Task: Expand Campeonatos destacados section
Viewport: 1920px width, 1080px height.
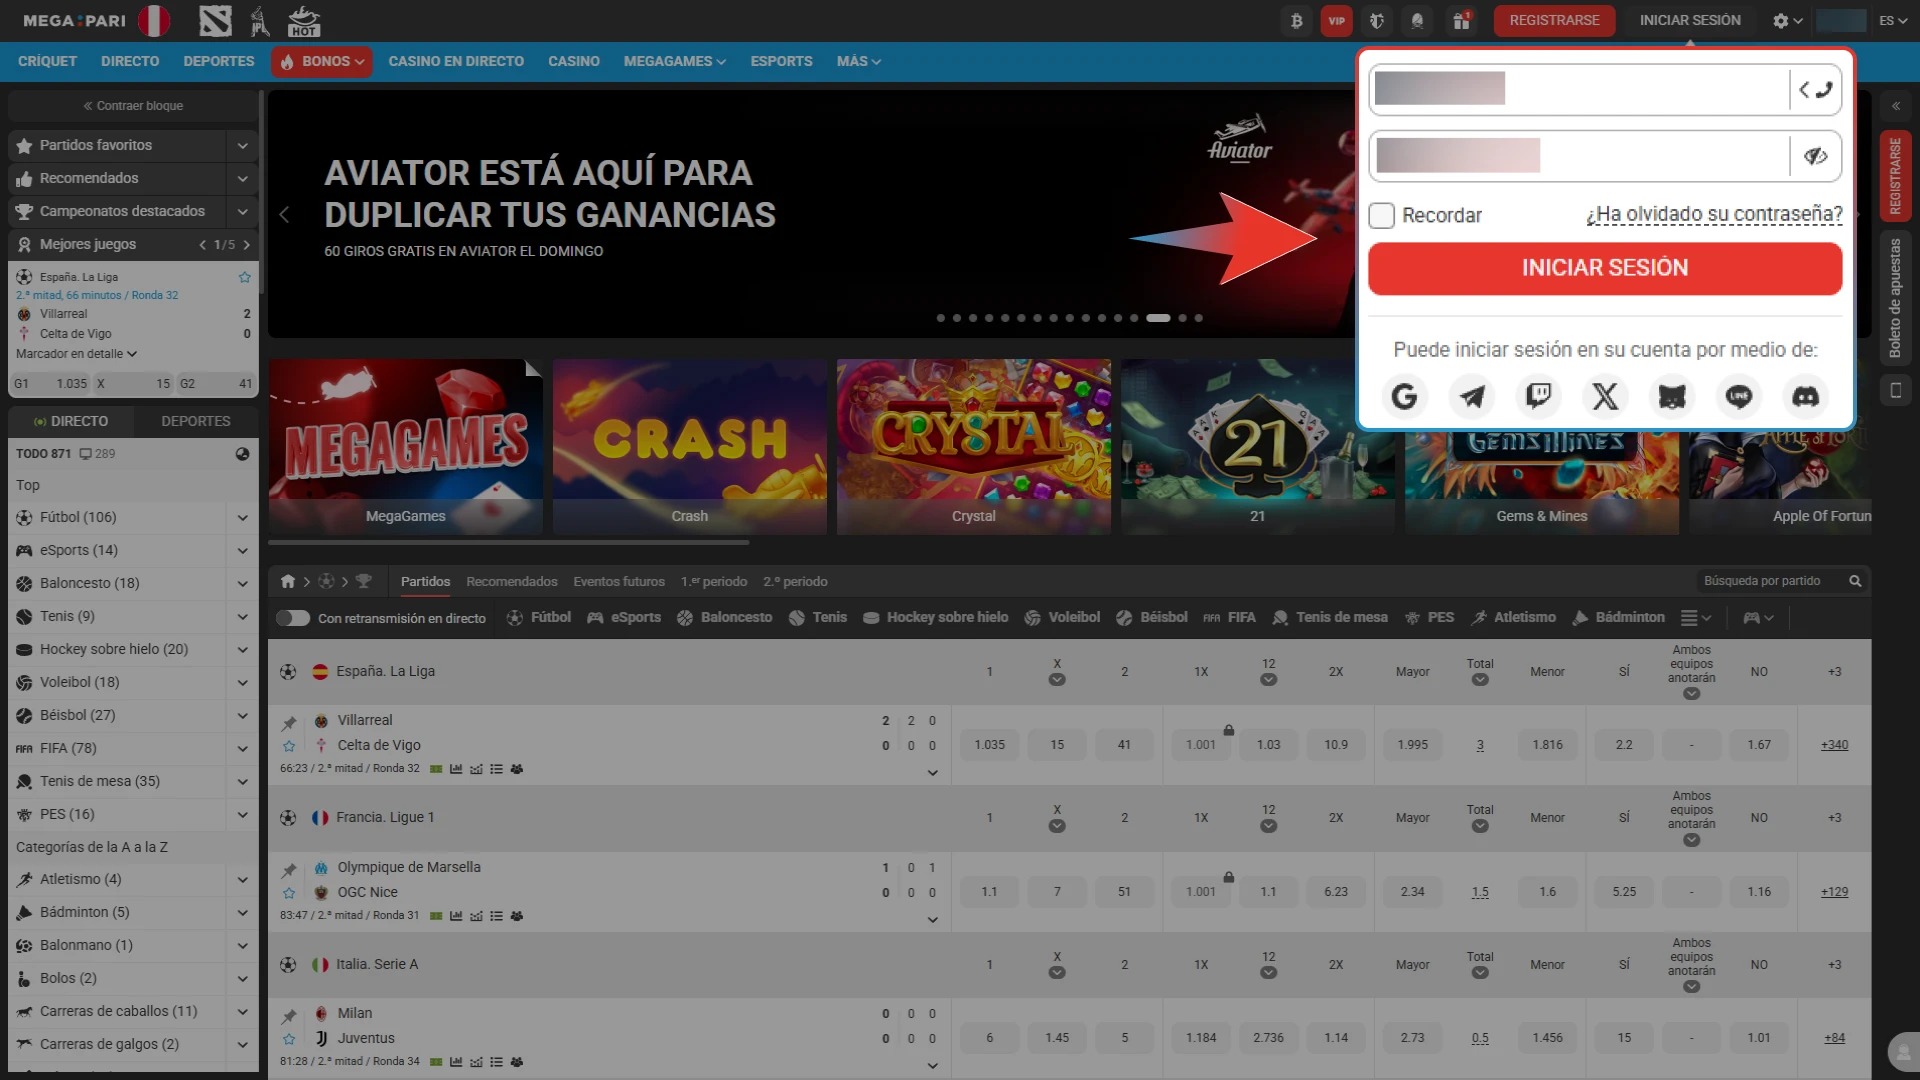Action: (x=242, y=212)
